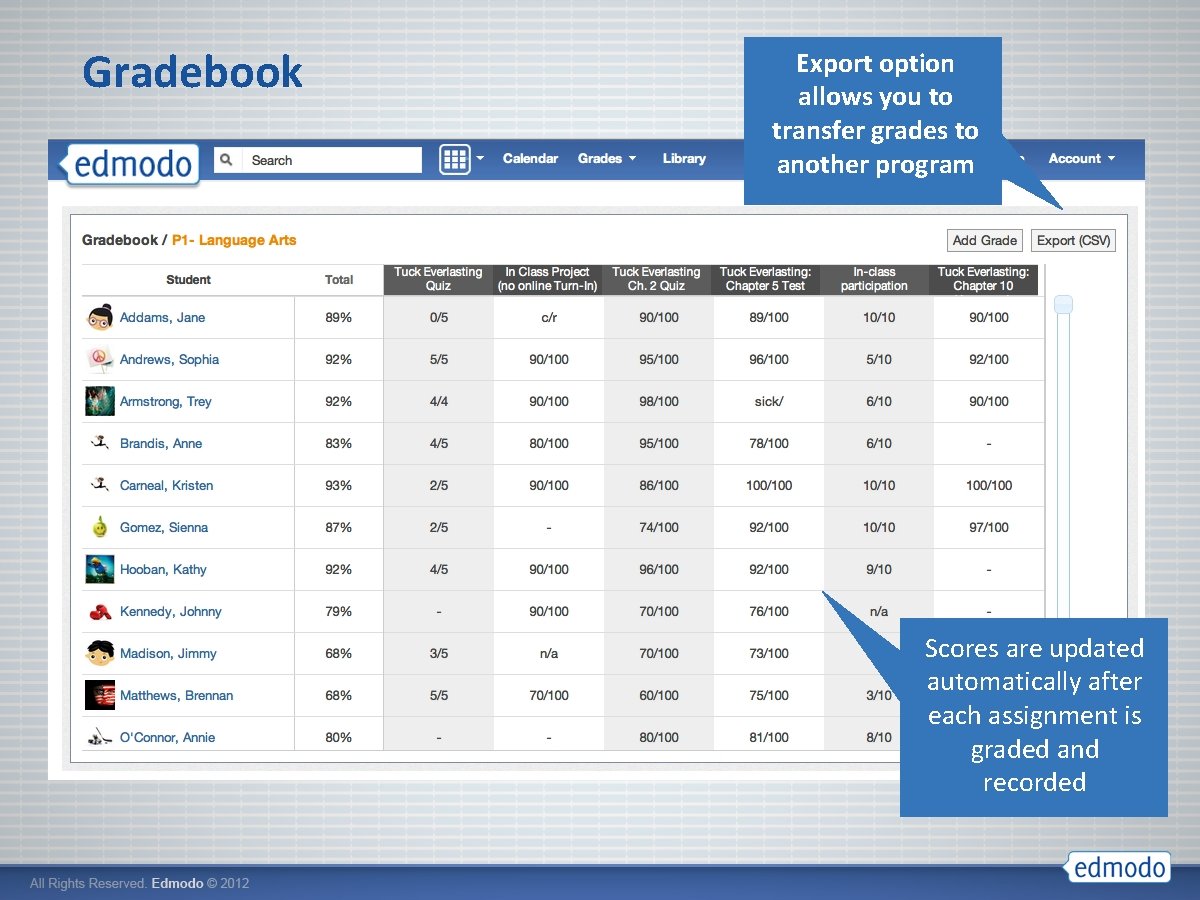This screenshot has height=900, width=1200.
Task: Open the Calendar menu item
Action: [530, 158]
